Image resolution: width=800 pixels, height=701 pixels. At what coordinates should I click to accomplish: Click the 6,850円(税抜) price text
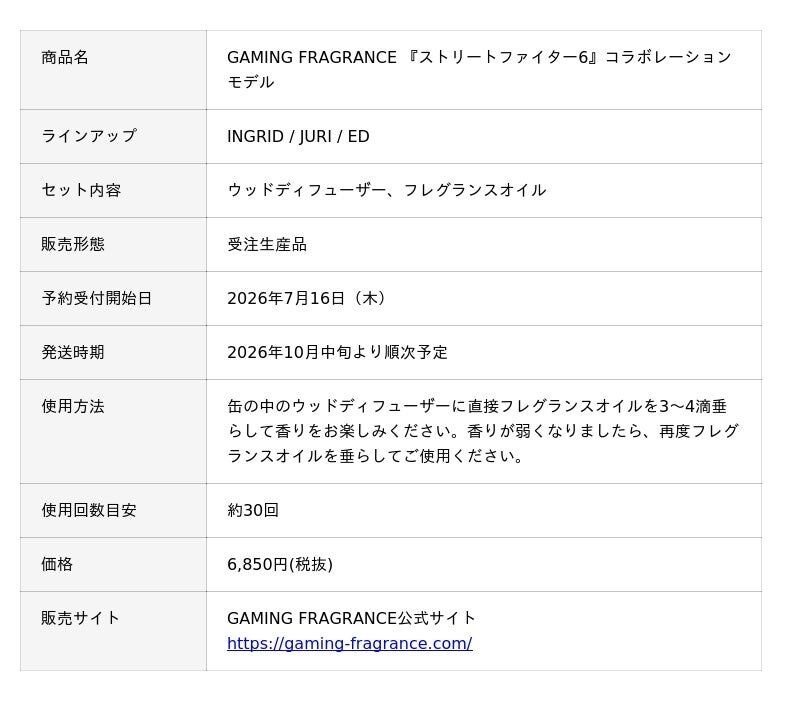tap(280, 565)
